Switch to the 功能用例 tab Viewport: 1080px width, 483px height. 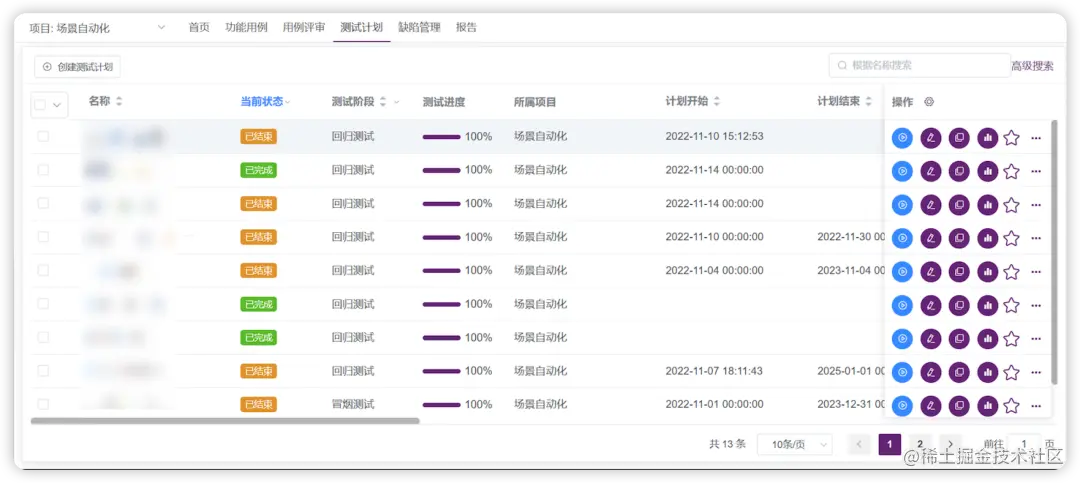[x=246, y=28]
